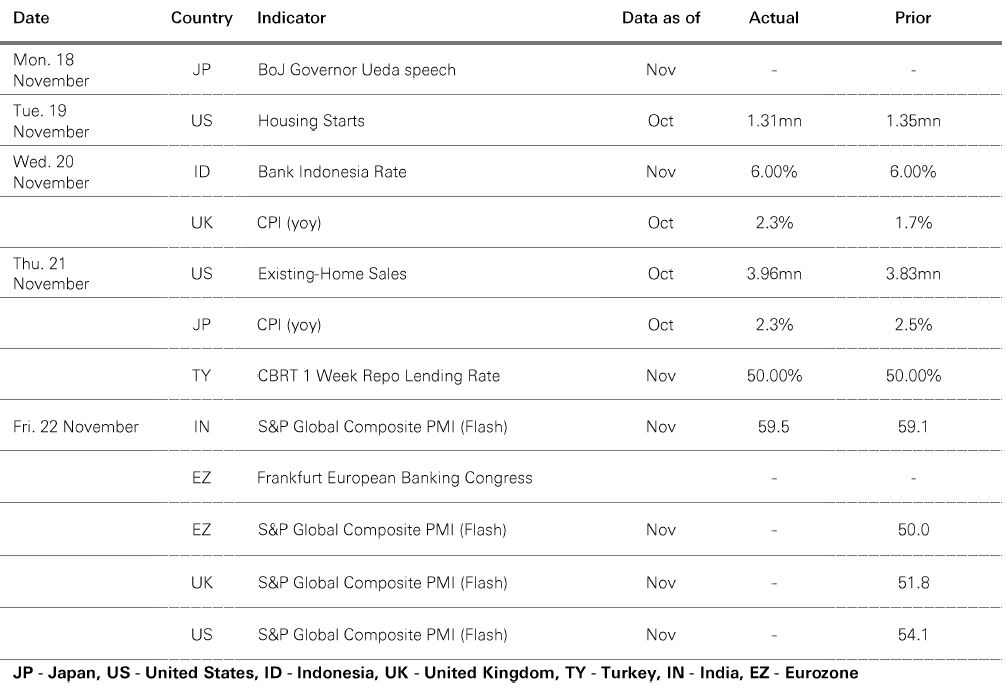Click the Date column header
The height and width of the screenshot is (697, 1006).
[31, 18]
